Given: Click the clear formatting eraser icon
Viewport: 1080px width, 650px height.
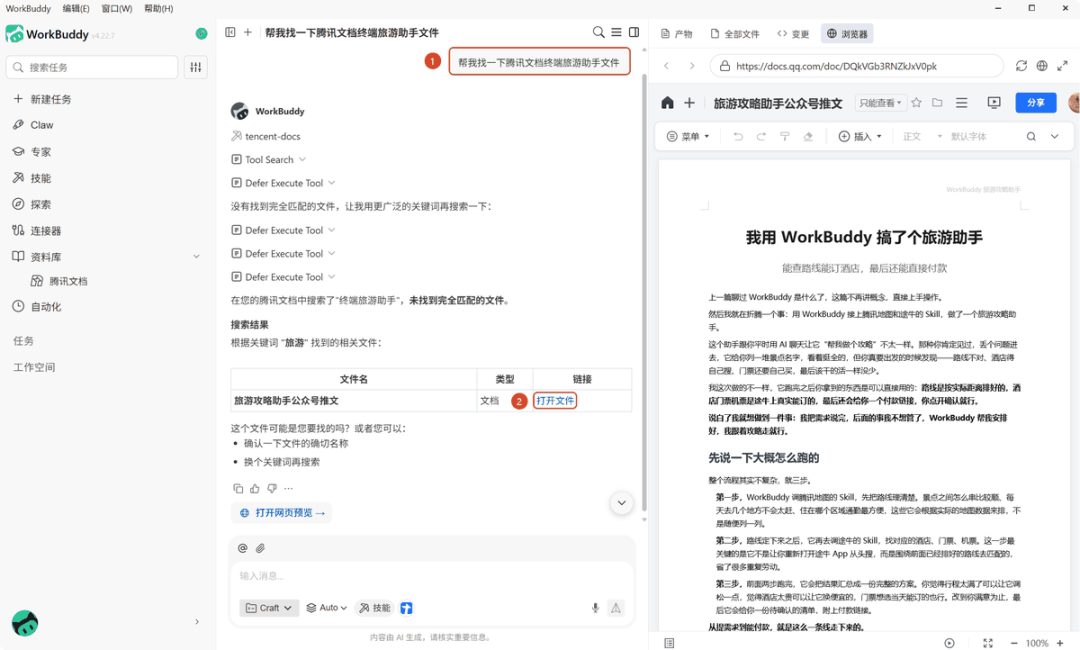Looking at the screenshot, I should tap(808, 136).
